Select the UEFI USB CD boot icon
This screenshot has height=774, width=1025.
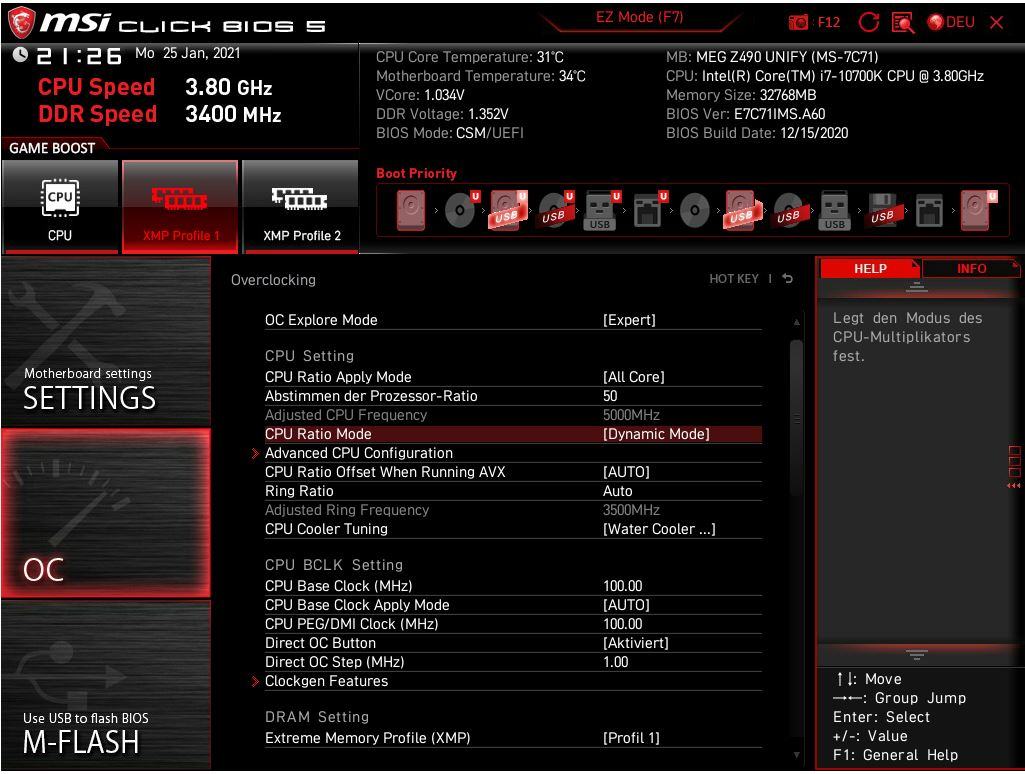pos(556,210)
